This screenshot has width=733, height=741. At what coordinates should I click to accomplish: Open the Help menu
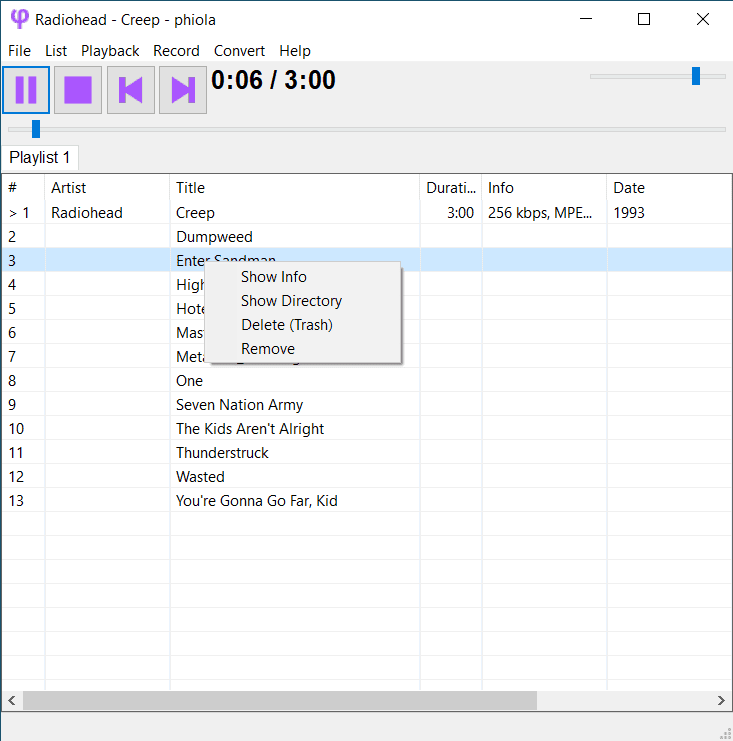295,51
